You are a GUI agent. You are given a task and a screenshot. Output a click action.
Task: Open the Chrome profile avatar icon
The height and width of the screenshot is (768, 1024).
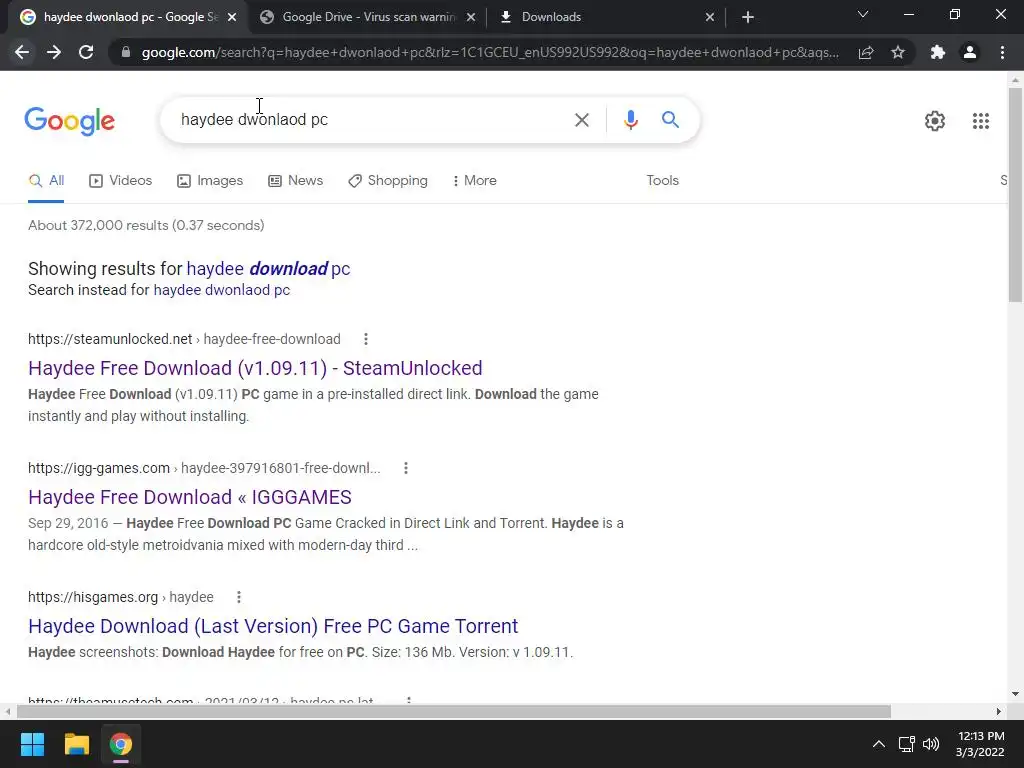tap(970, 52)
